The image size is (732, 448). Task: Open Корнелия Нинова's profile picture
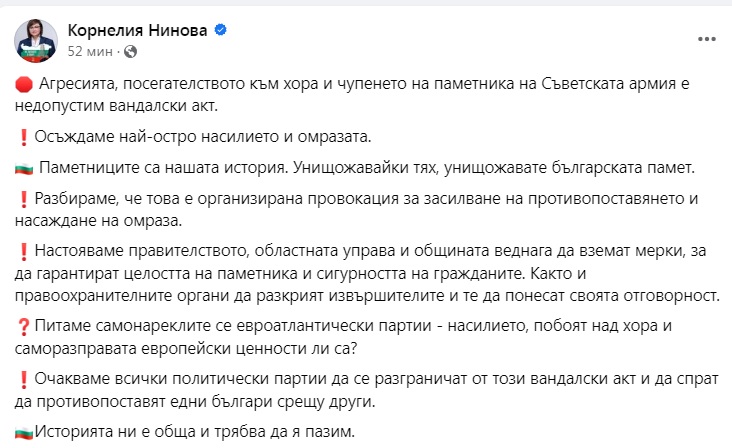pyautogui.click(x=36, y=38)
